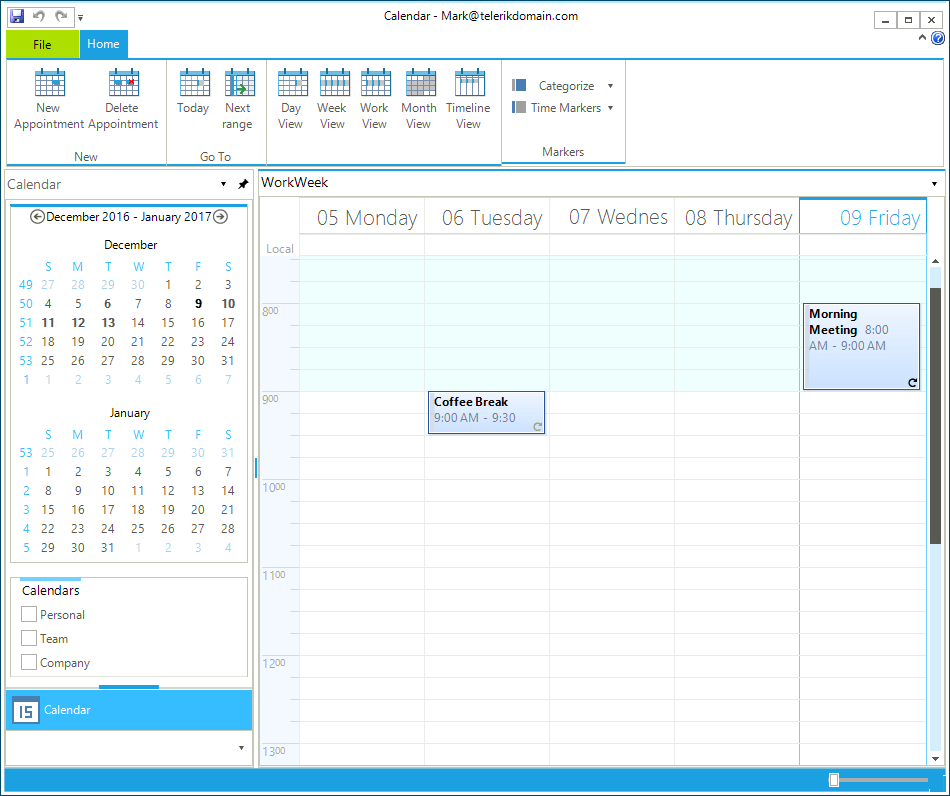Click the vertical scrollbar thumb

(x=935, y=416)
